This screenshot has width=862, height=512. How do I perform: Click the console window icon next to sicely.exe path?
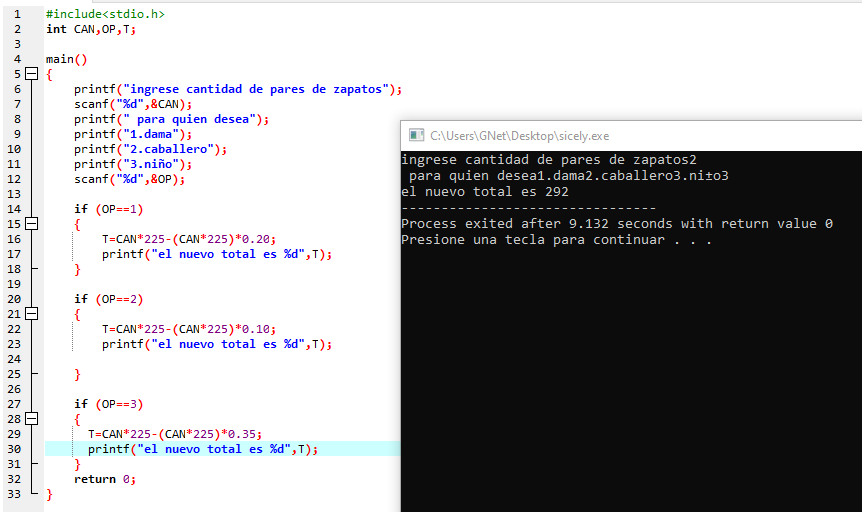tap(417, 135)
